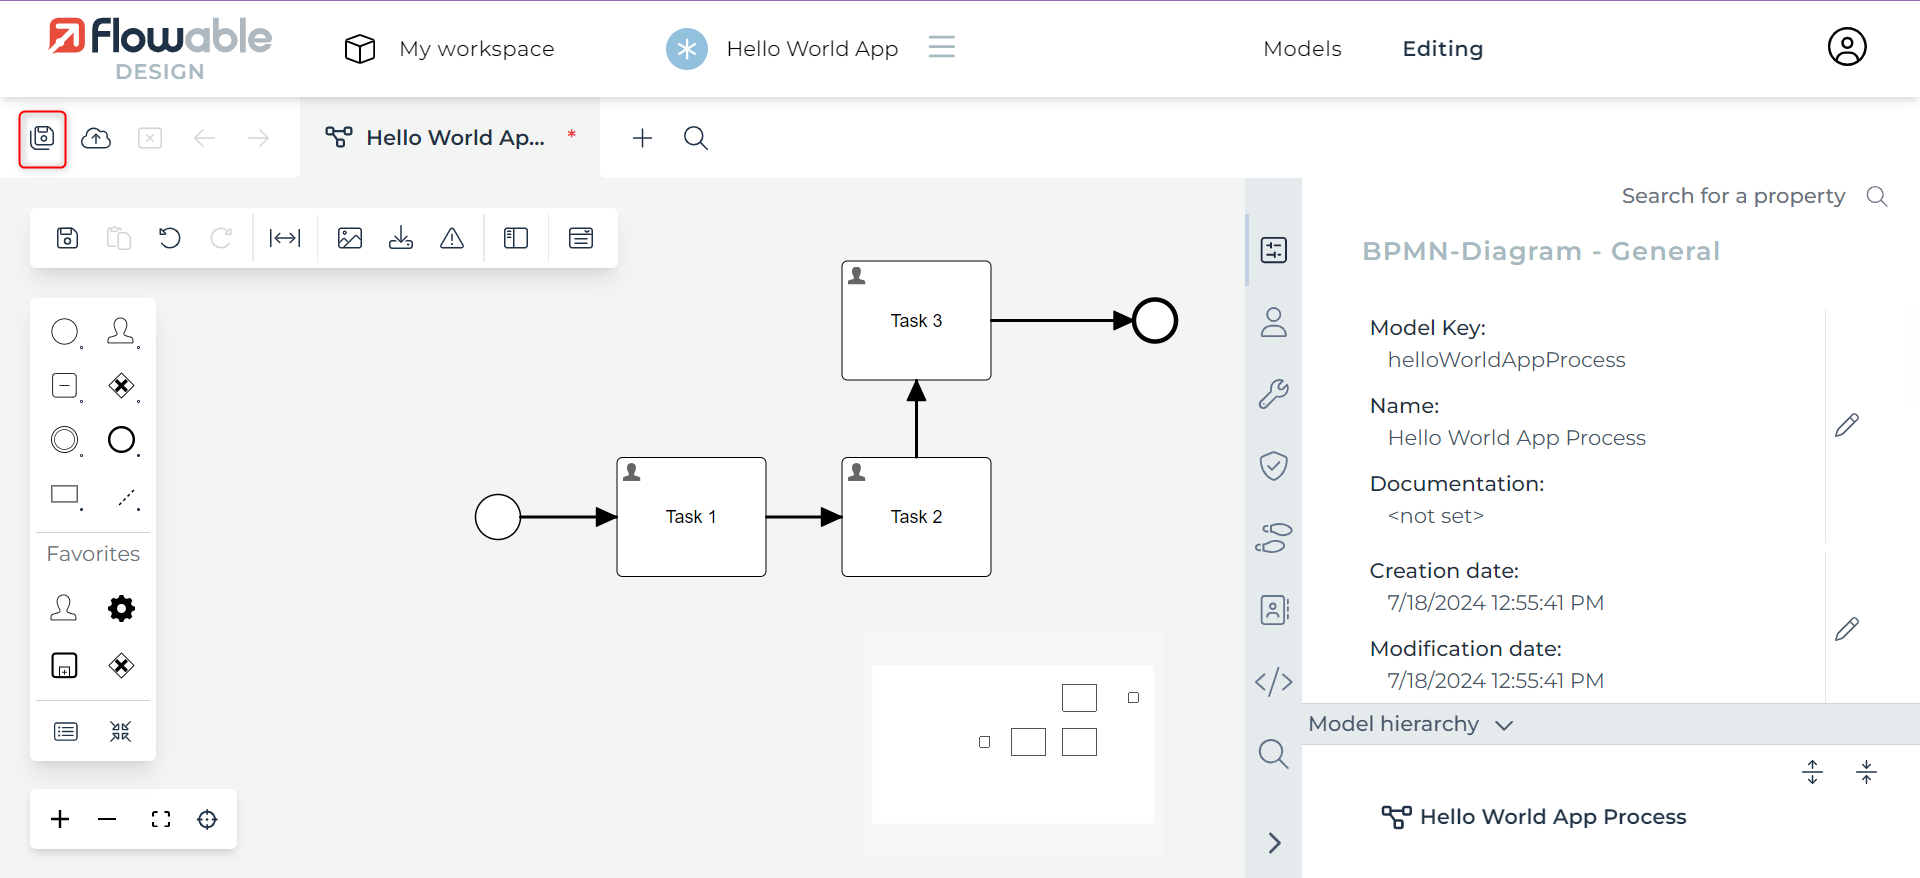
Task: Click the Search for a property field
Action: [1733, 196]
